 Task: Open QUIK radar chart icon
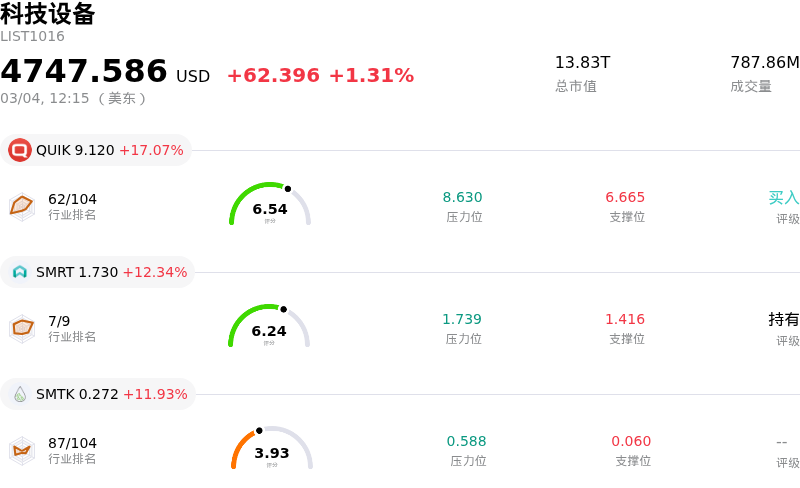coord(22,206)
